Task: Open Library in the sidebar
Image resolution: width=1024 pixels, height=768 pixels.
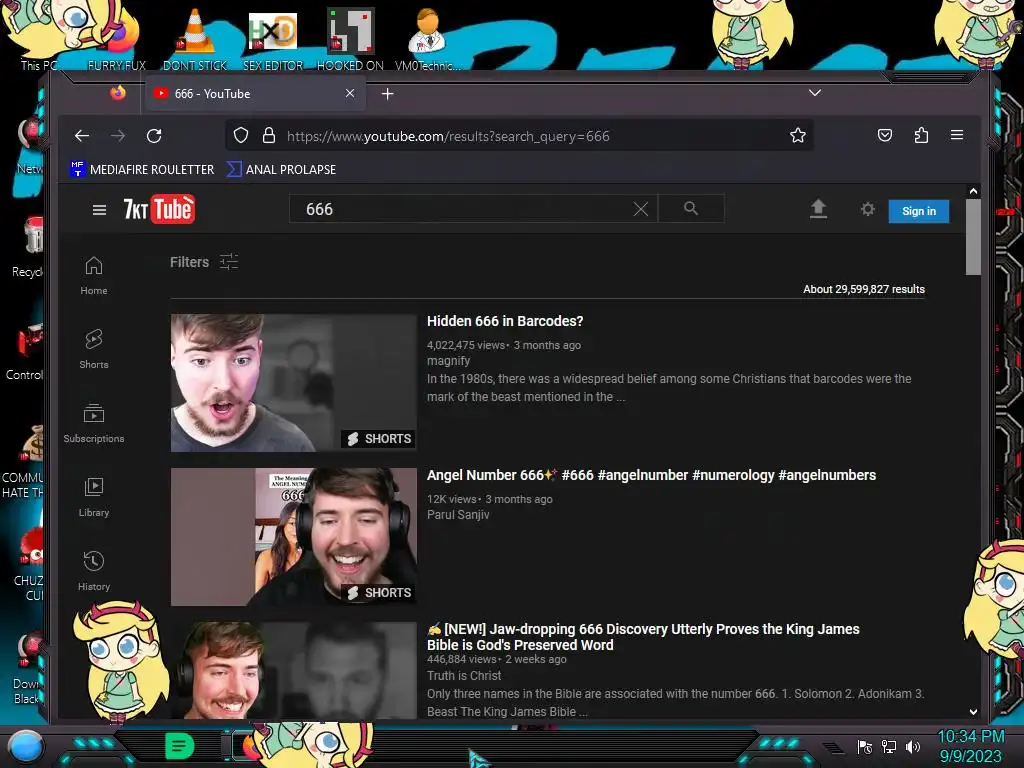Action: [93, 498]
